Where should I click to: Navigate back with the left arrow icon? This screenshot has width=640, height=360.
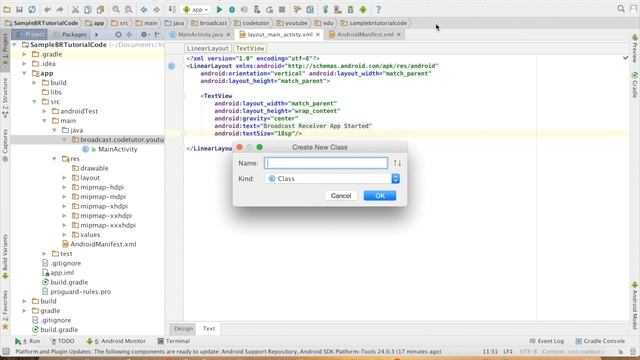tap(144, 9)
